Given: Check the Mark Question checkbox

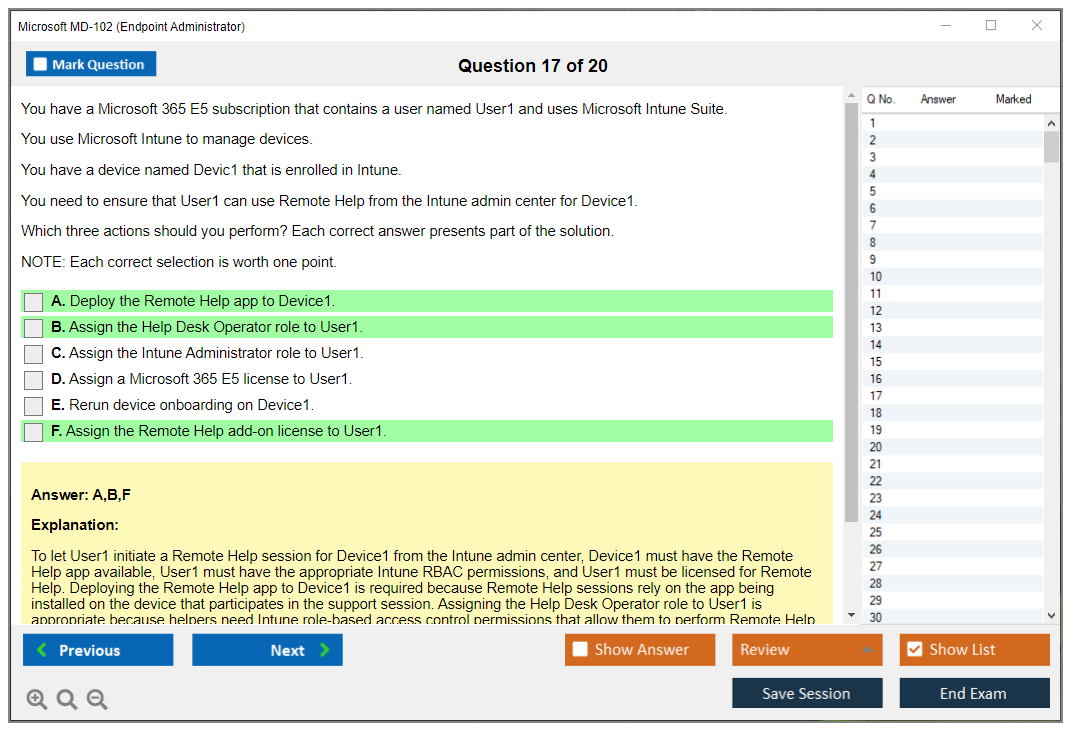Looking at the screenshot, I should [40, 64].
